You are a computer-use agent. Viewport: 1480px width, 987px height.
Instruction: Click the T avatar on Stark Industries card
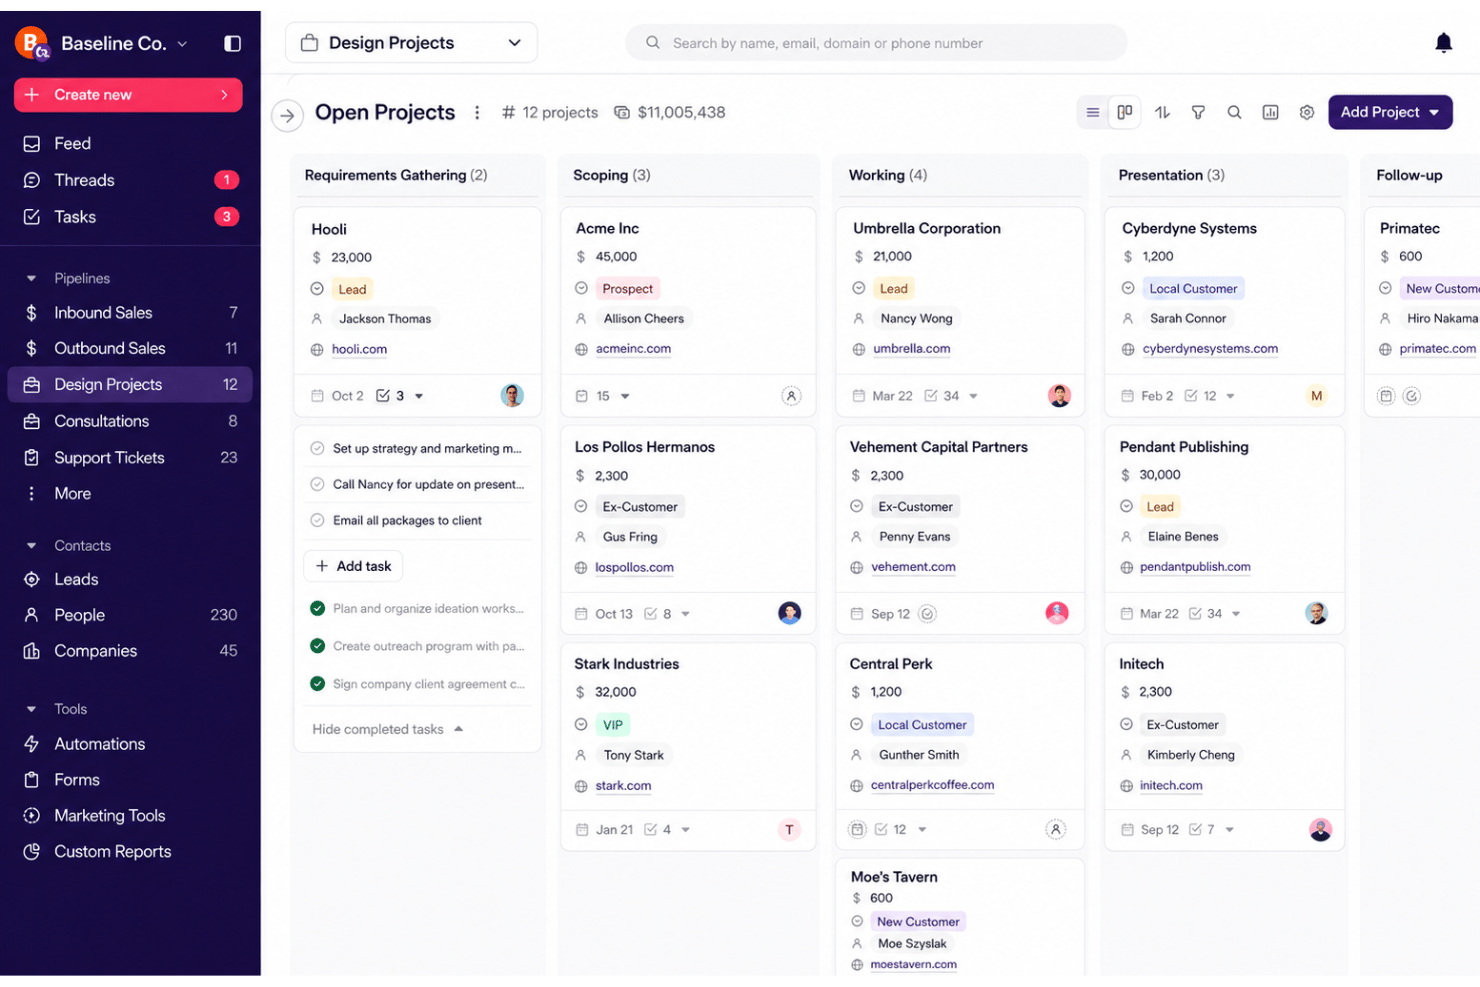pos(789,829)
